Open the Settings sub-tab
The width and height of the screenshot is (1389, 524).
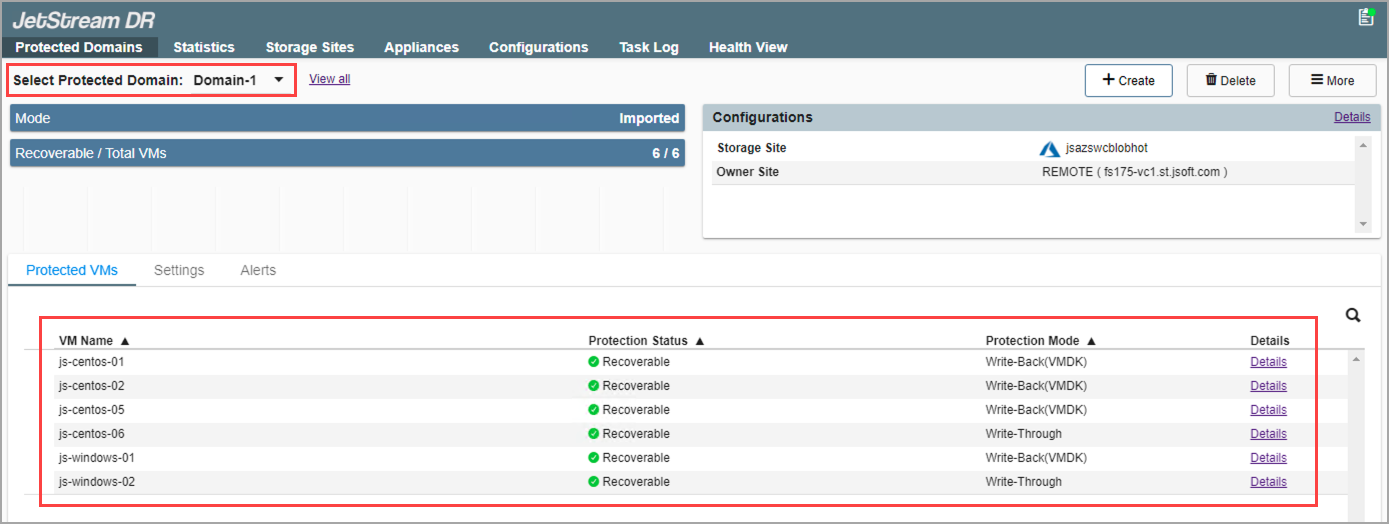179,270
